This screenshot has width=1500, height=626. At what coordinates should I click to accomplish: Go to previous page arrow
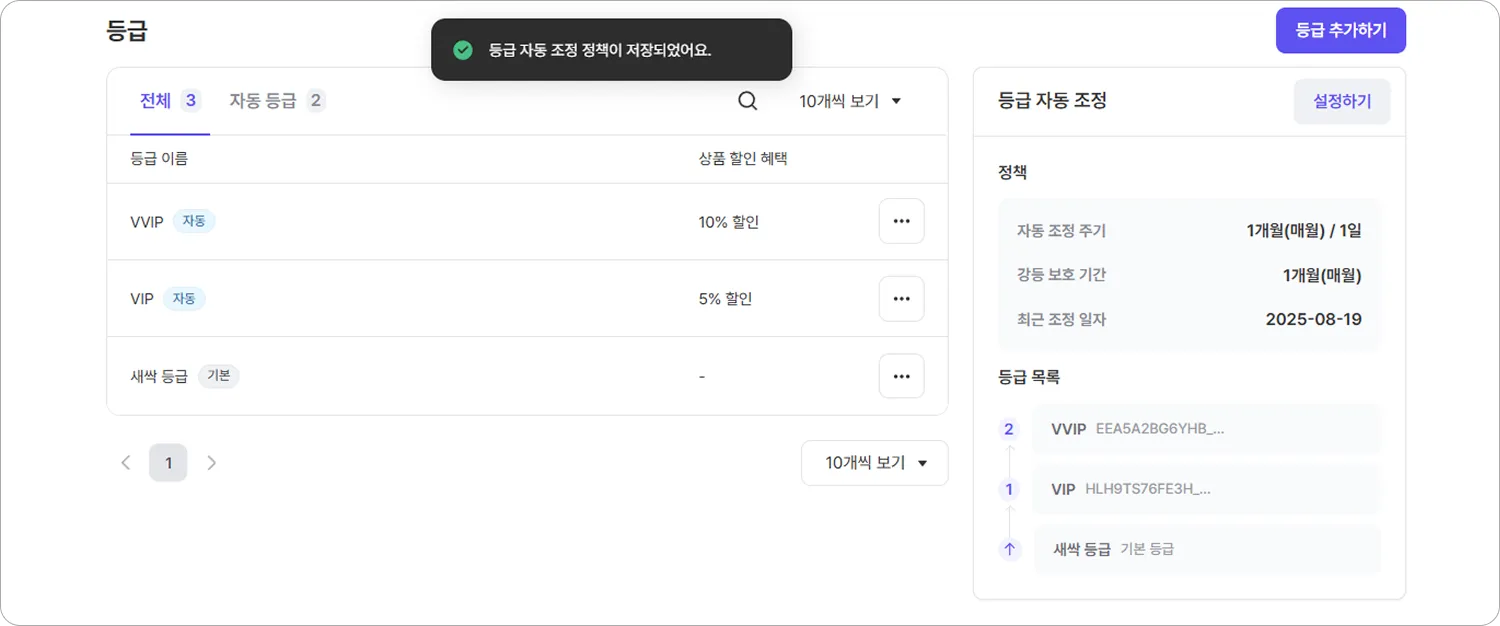tap(126, 463)
